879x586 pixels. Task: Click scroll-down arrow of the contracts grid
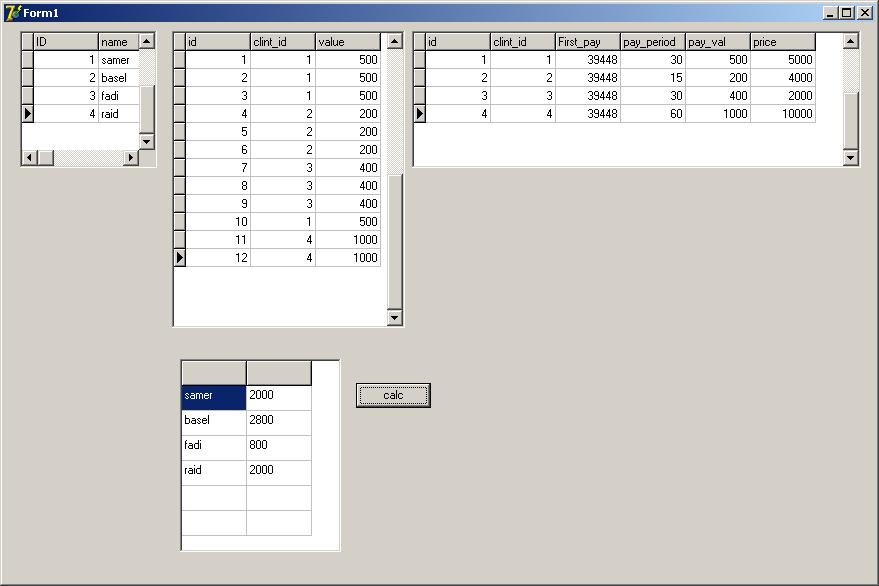pos(850,158)
